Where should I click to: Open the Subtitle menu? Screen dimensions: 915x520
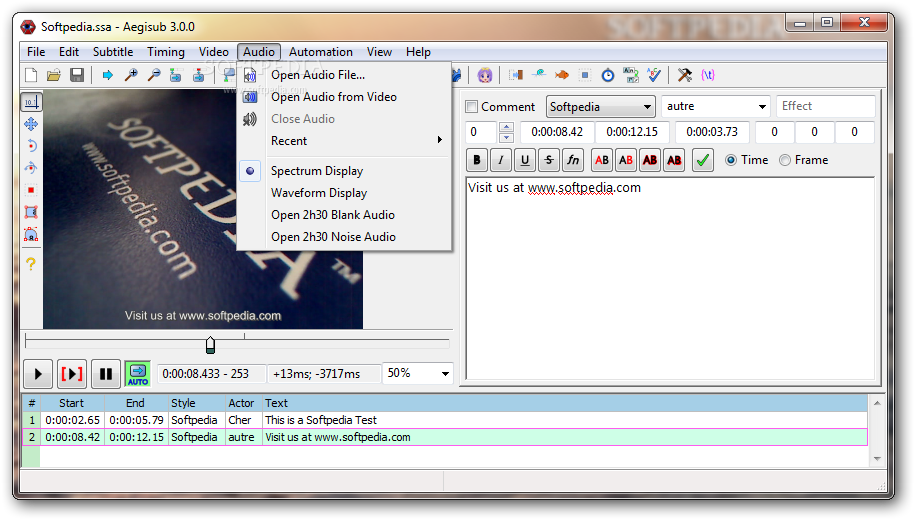tap(113, 52)
